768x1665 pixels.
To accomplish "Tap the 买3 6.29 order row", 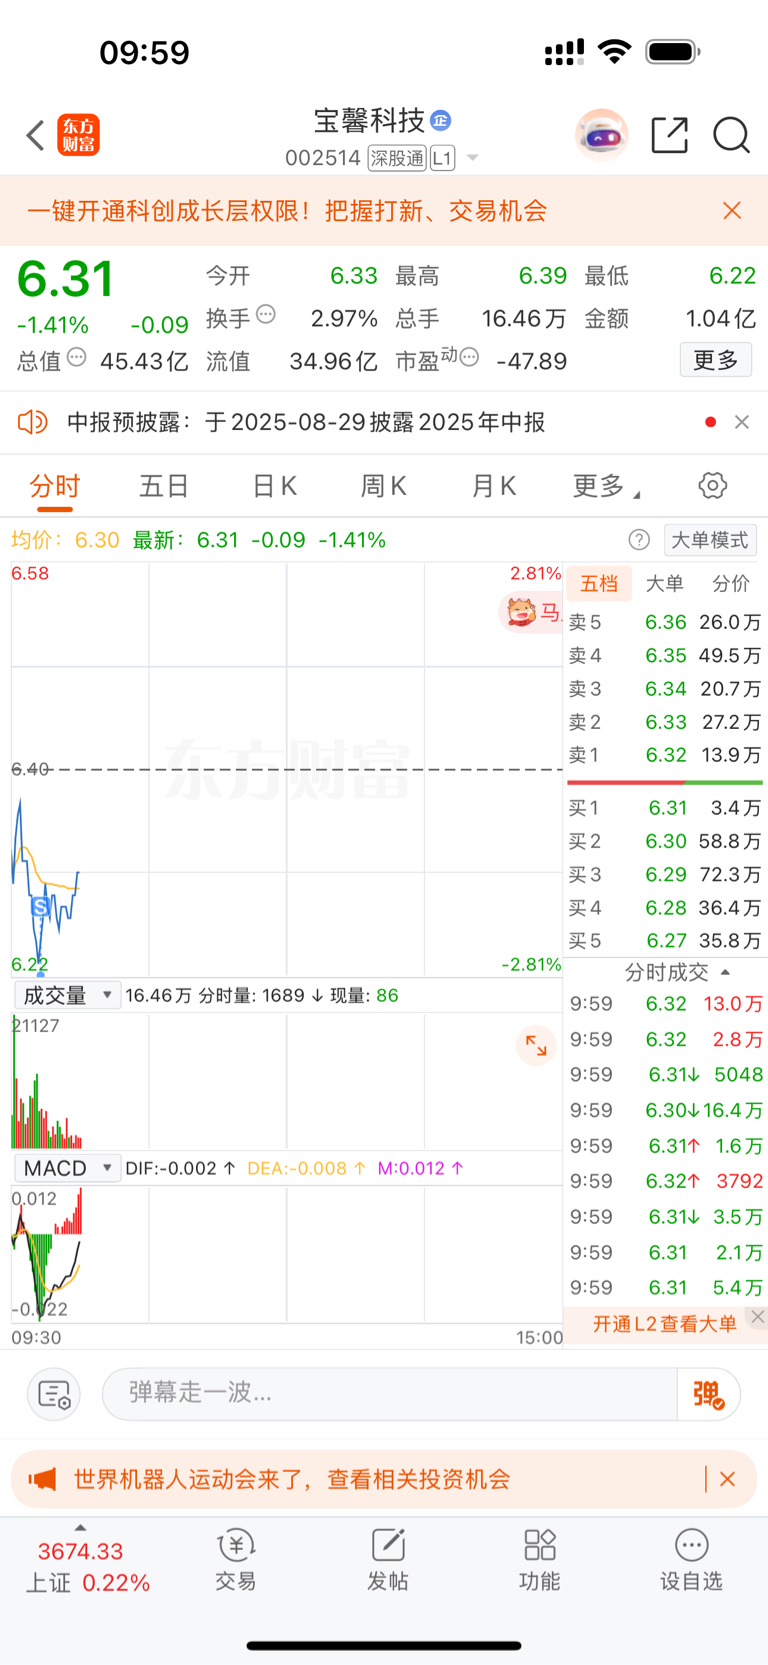I will 665,875.
